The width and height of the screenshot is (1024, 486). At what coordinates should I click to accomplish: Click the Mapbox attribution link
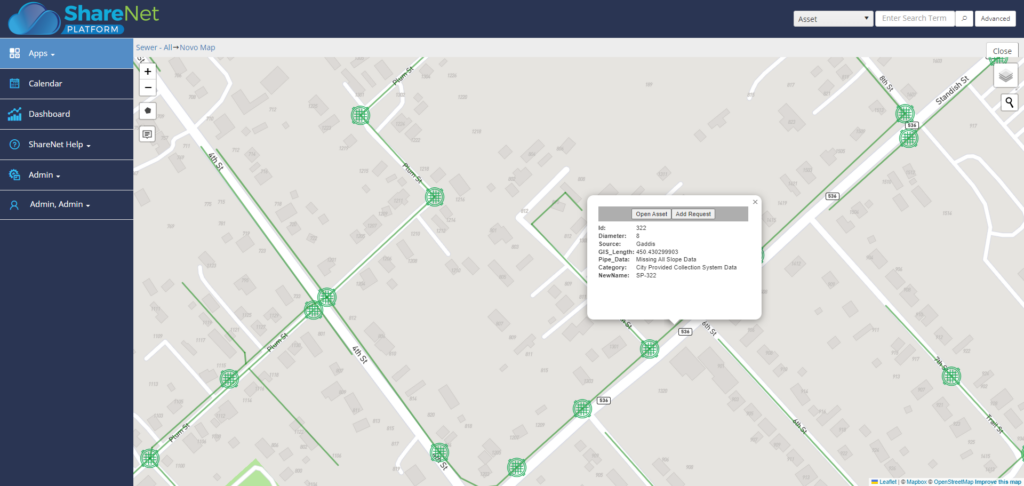[917, 481]
